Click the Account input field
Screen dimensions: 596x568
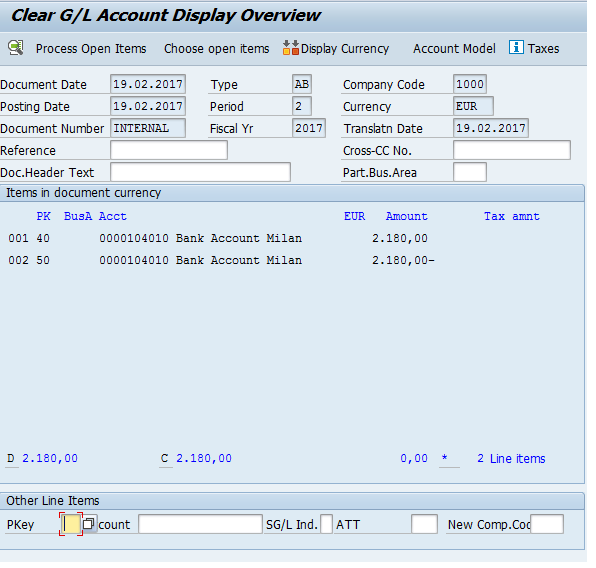(x=200, y=524)
